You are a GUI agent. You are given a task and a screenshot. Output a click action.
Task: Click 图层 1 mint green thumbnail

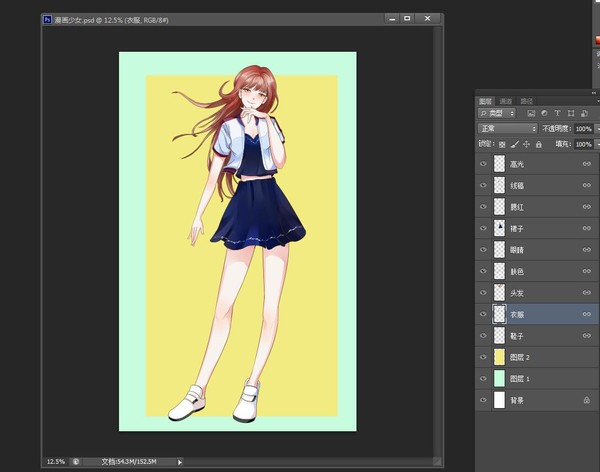[x=499, y=379]
